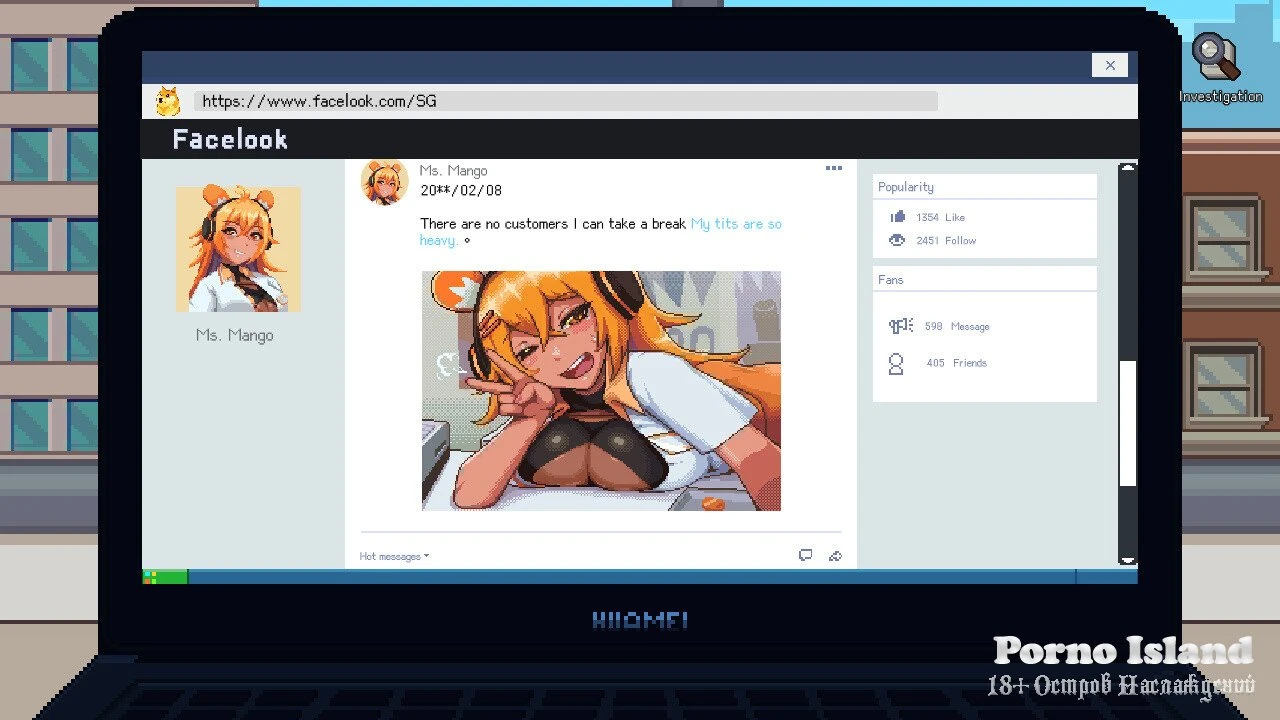Screen dimensions: 1280x720
Task: Click the eye Follow icon
Action: pos(897,240)
